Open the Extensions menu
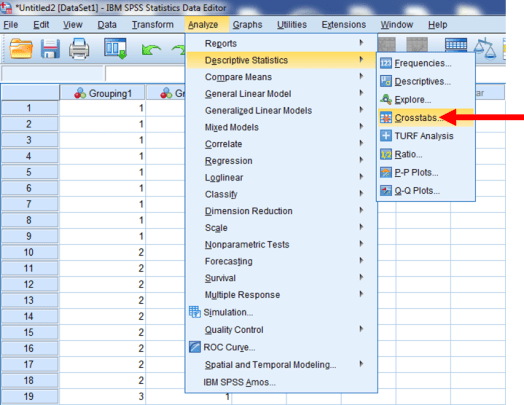524x405 pixels. click(x=344, y=25)
